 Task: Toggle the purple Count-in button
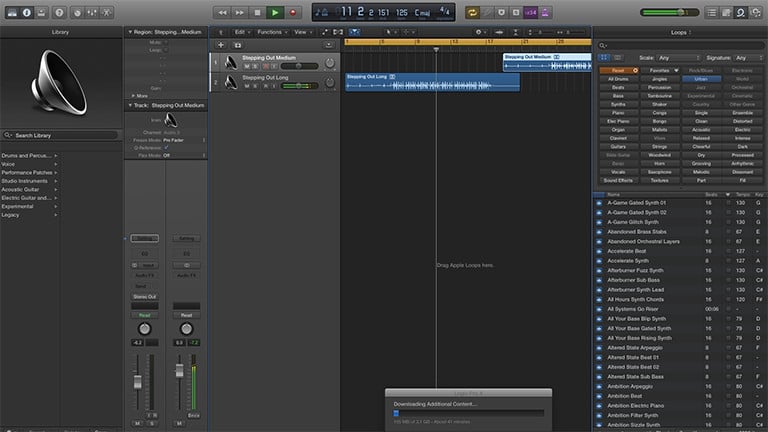(530, 13)
